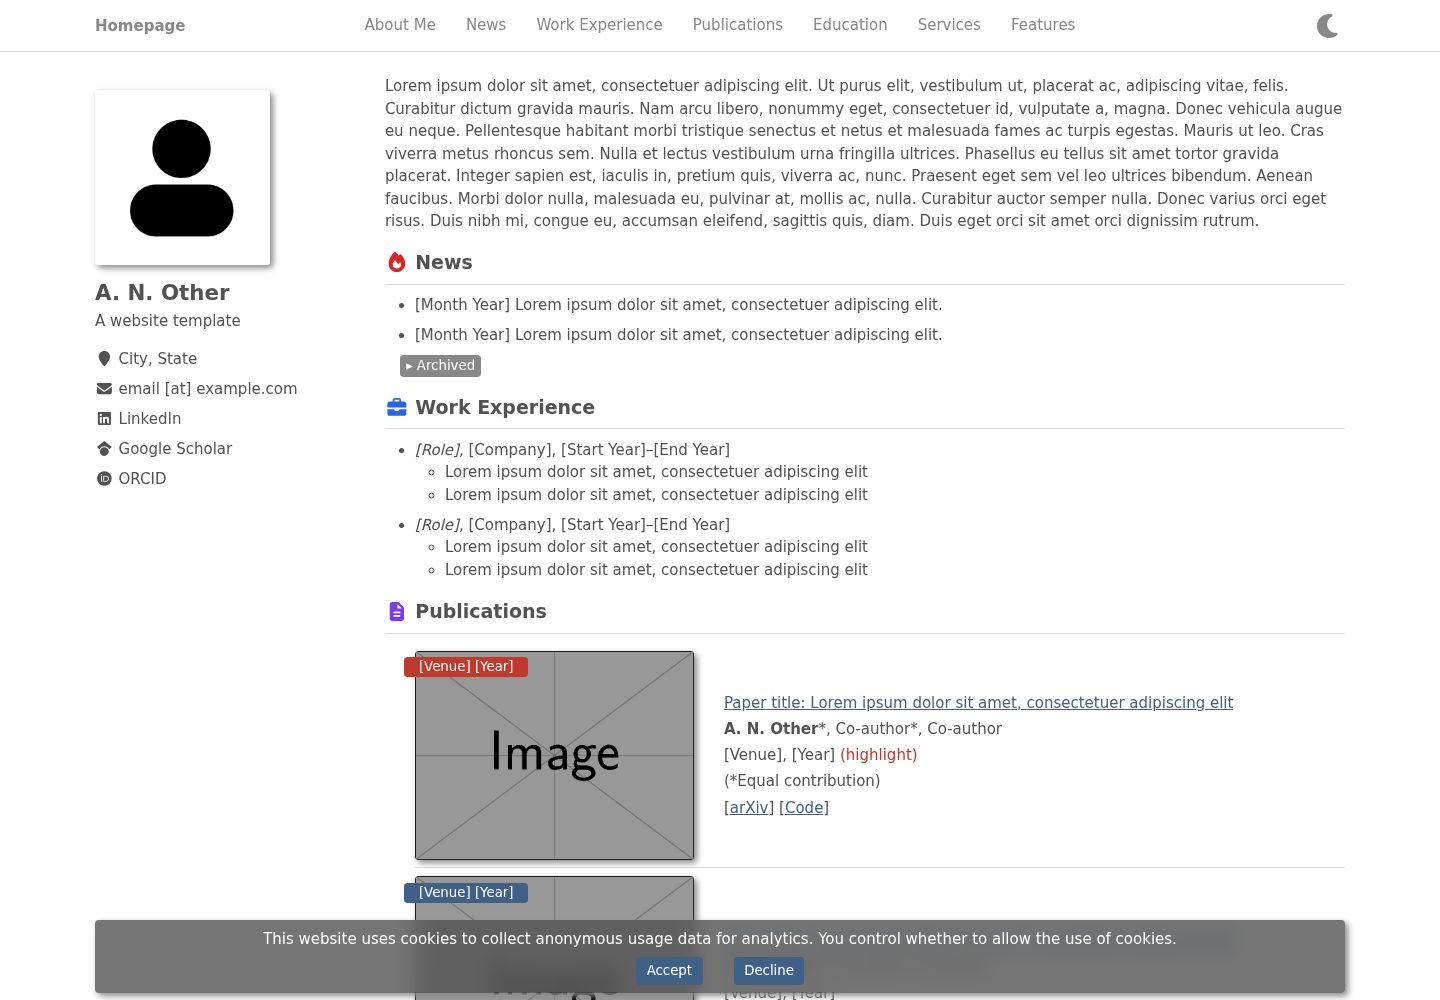
Task: Click the City, State text
Action: (158, 359)
